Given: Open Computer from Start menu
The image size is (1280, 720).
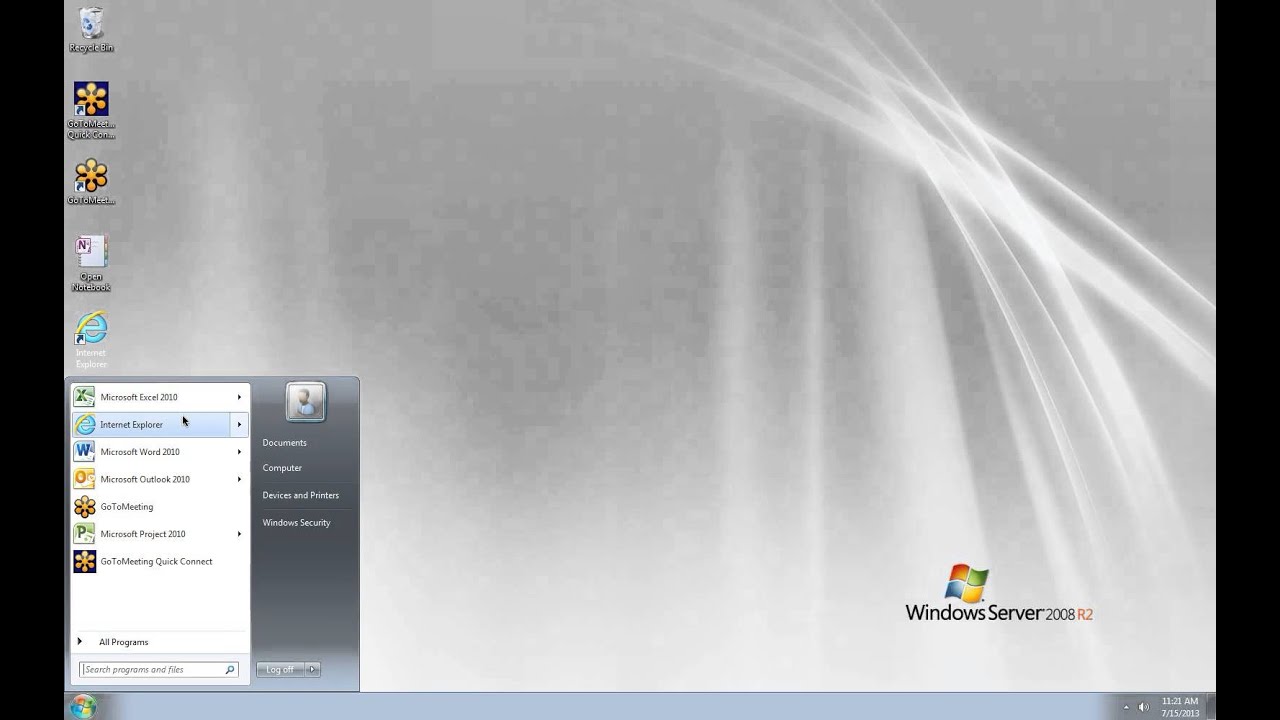Looking at the screenshot, I should pos(282,468).
